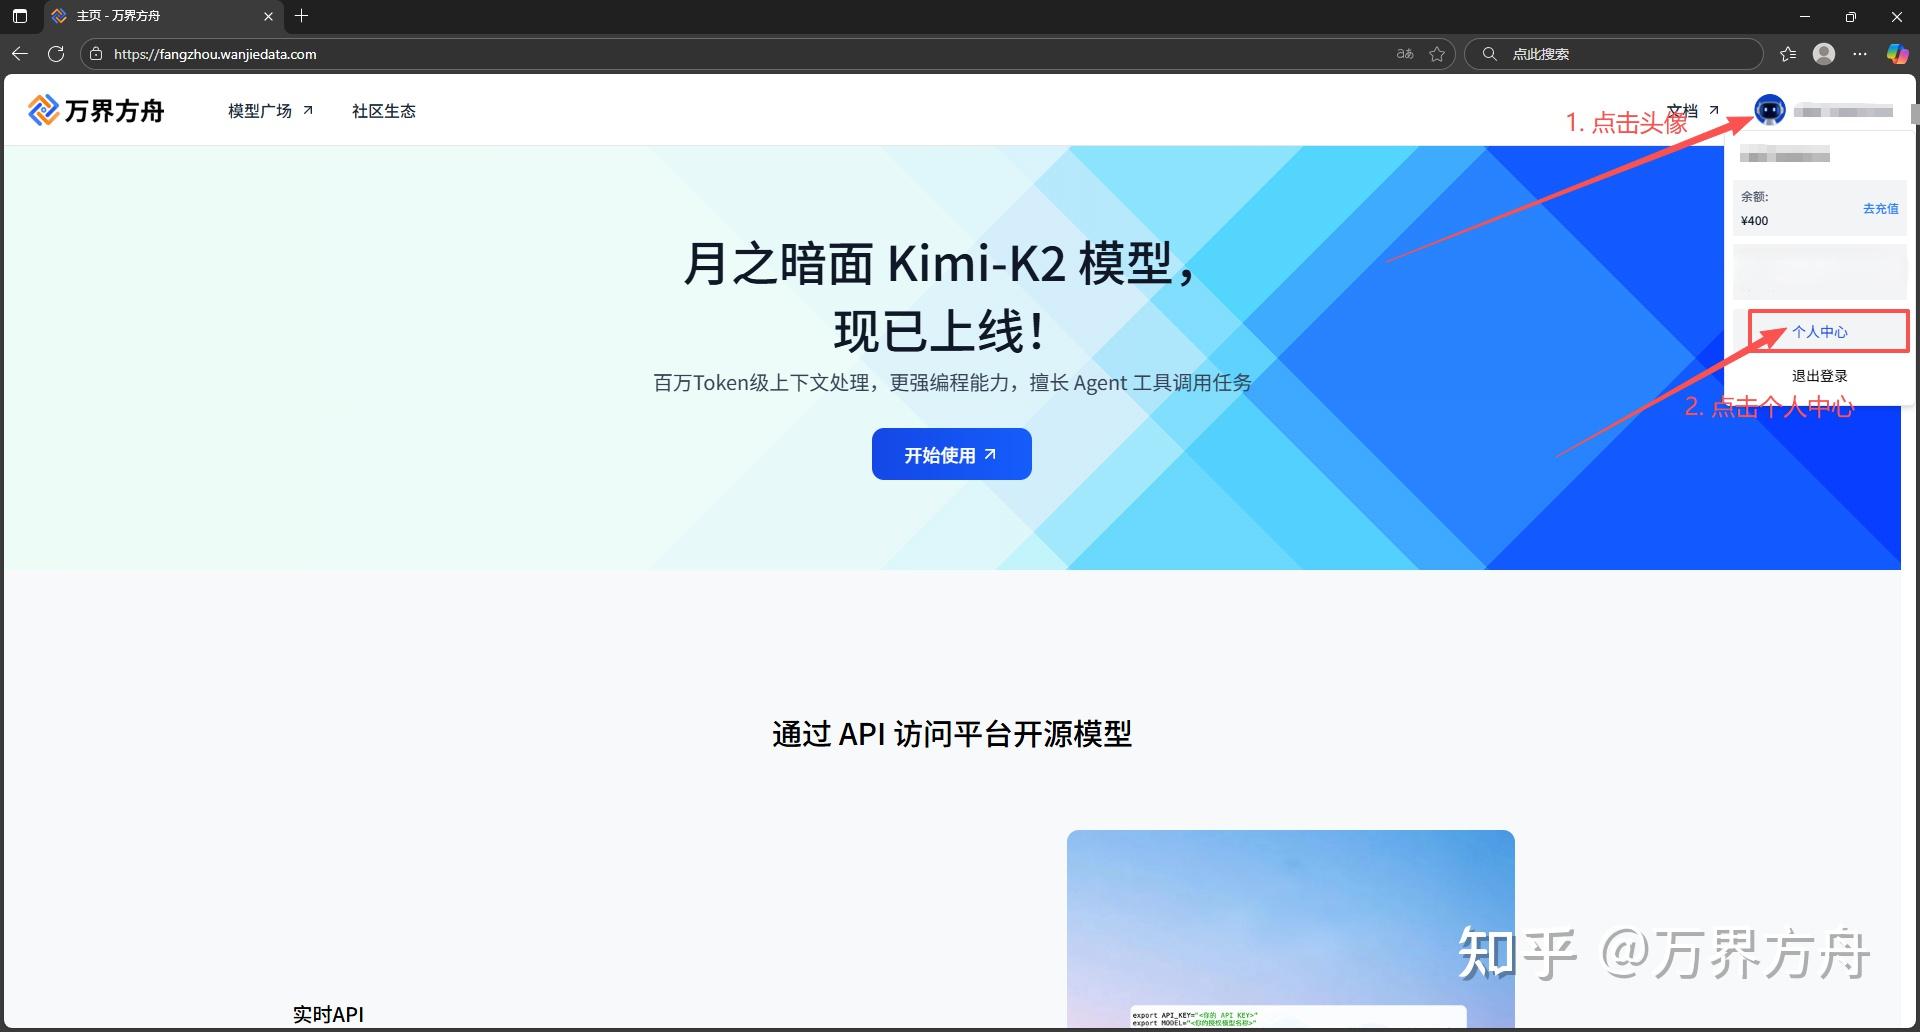This screenshot has height=1032, width=1920.
Task: Refresh the current page
Action: point(56,54)
